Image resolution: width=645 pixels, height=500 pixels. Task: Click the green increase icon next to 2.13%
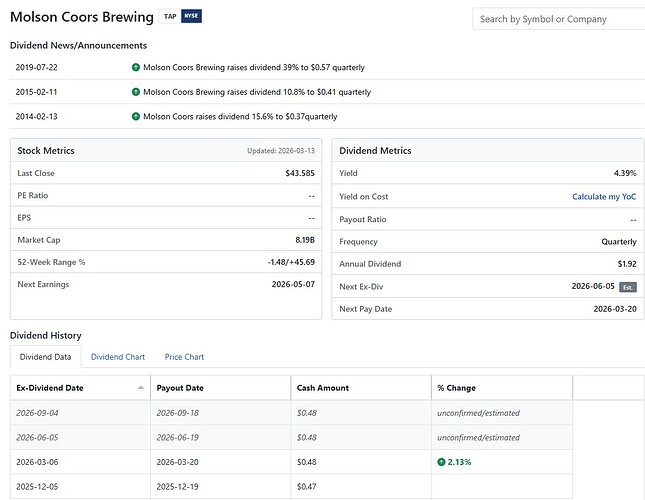click(442, 462)
